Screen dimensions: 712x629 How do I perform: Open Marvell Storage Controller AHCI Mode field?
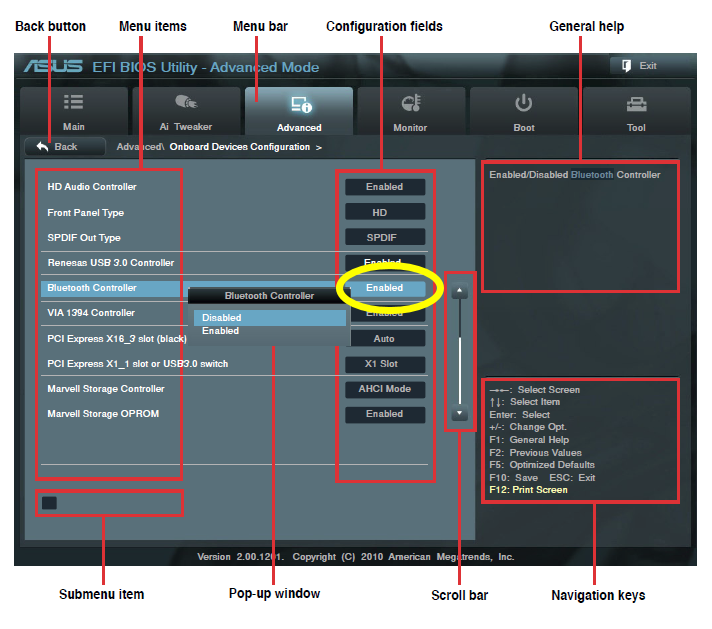tap(385, 389)
